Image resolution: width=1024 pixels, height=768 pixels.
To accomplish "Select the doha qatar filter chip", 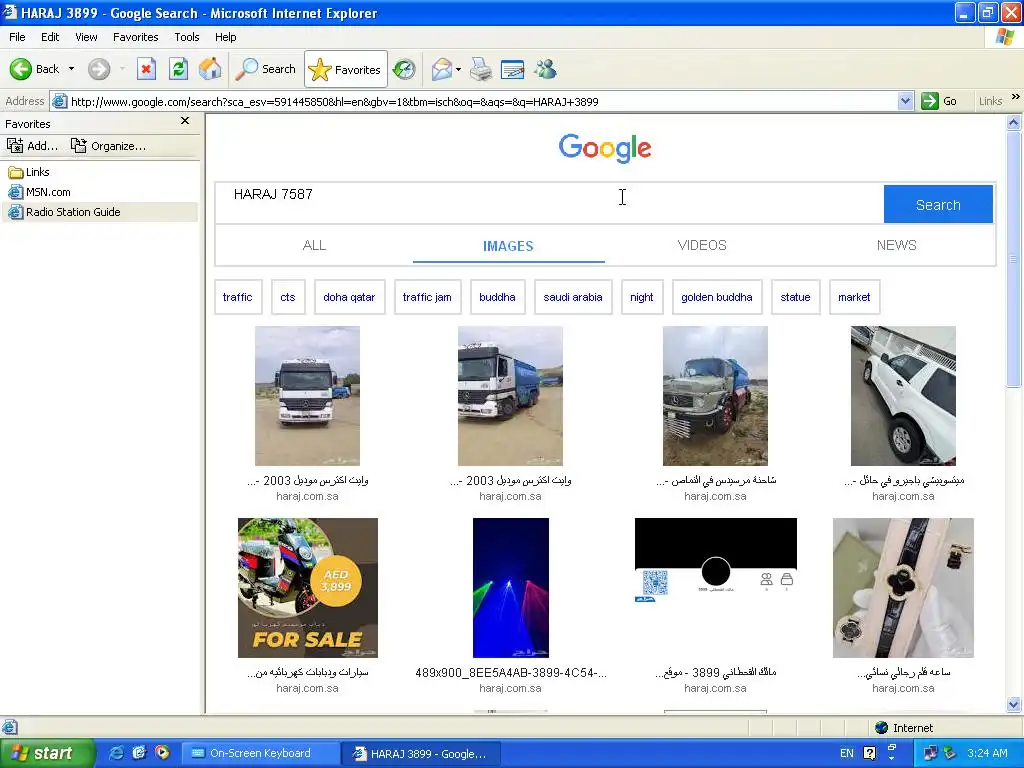I will click(349, 297).
